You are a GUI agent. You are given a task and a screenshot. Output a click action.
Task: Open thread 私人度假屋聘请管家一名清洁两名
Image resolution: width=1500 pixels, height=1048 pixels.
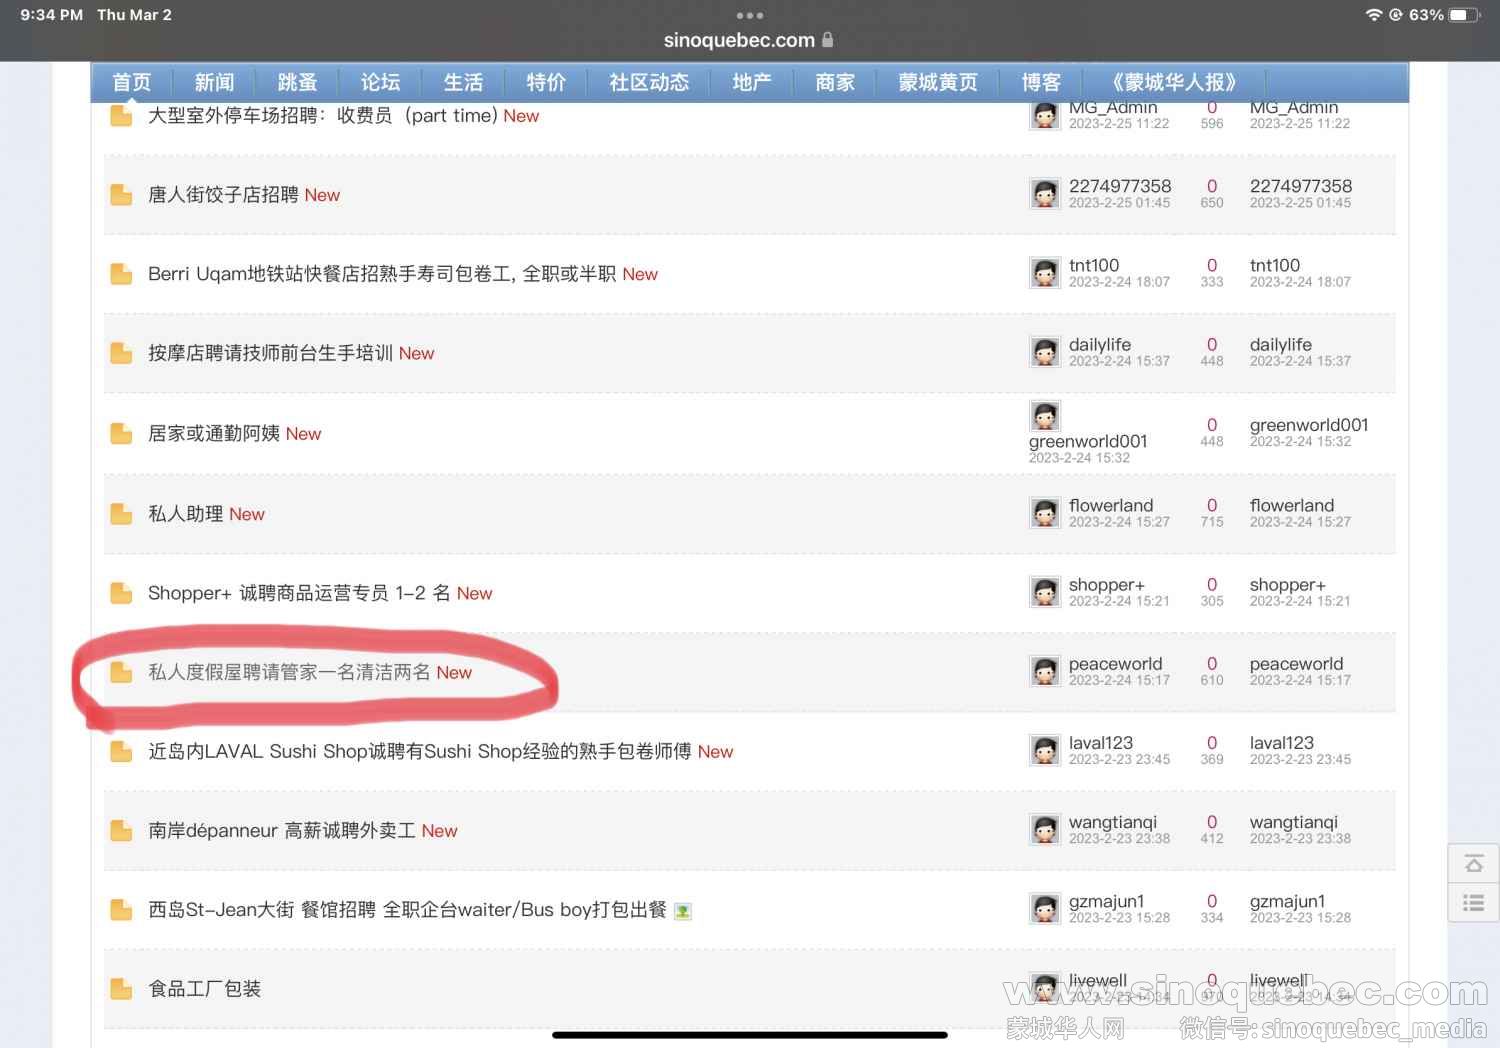[x=289, y=672]
